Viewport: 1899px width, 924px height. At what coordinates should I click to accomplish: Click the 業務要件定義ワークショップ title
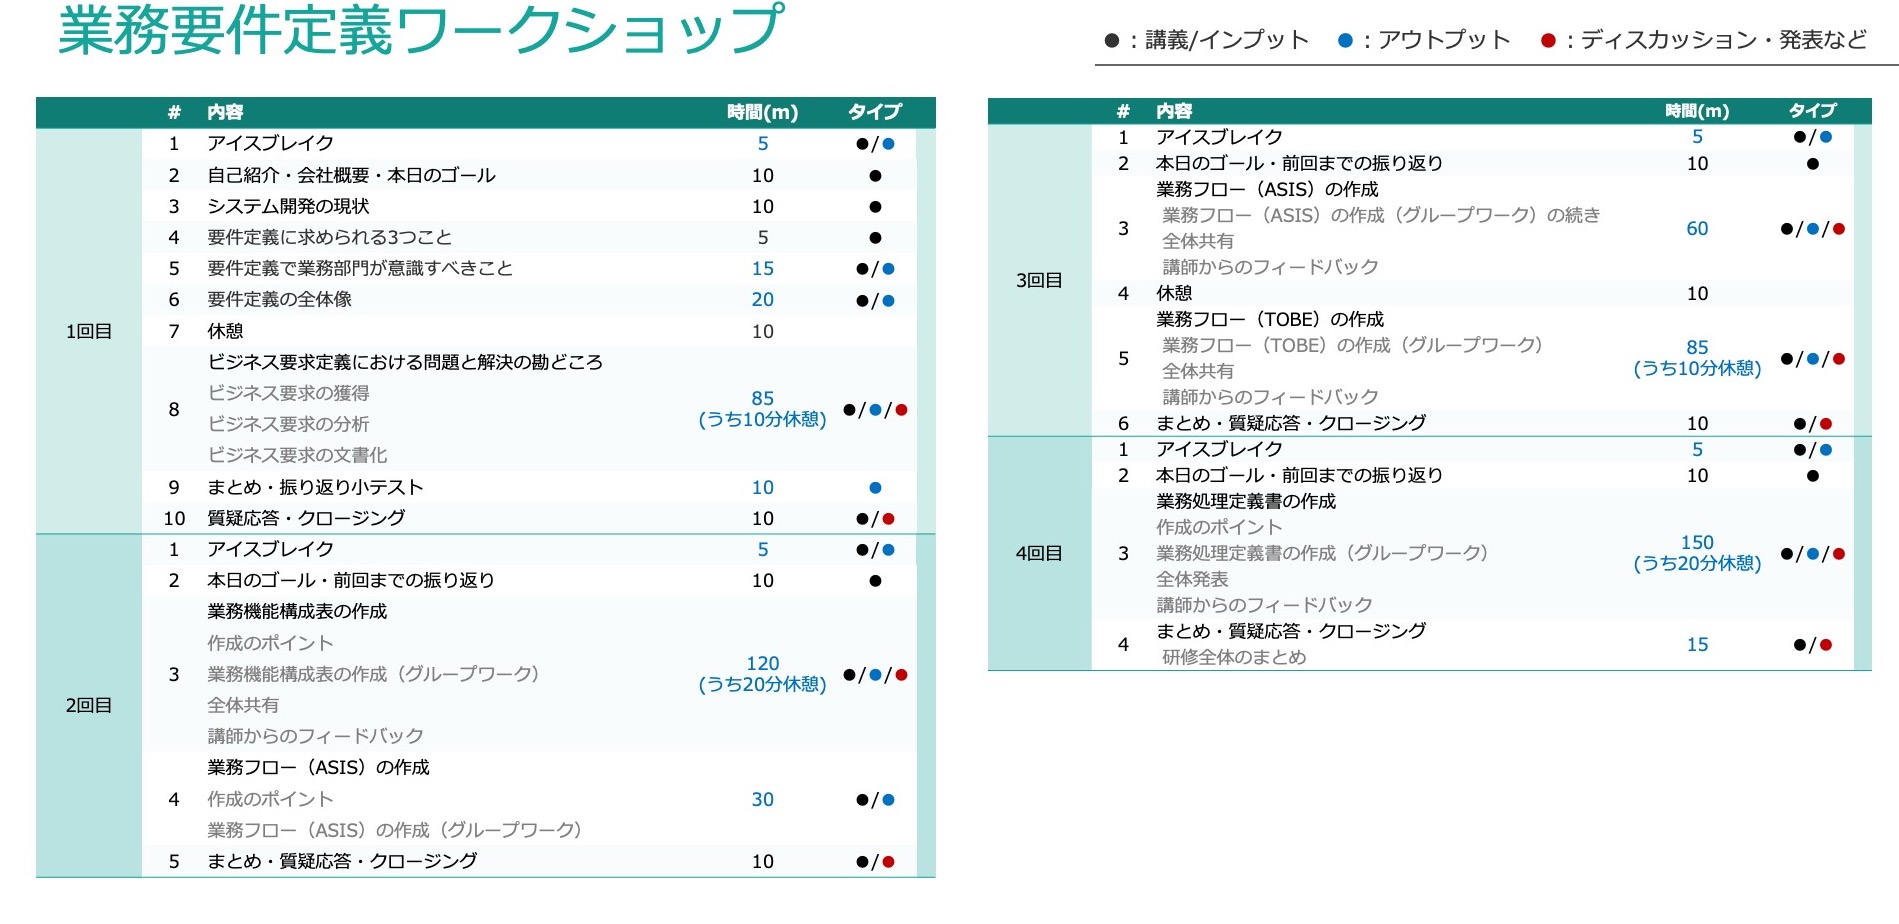420,28
